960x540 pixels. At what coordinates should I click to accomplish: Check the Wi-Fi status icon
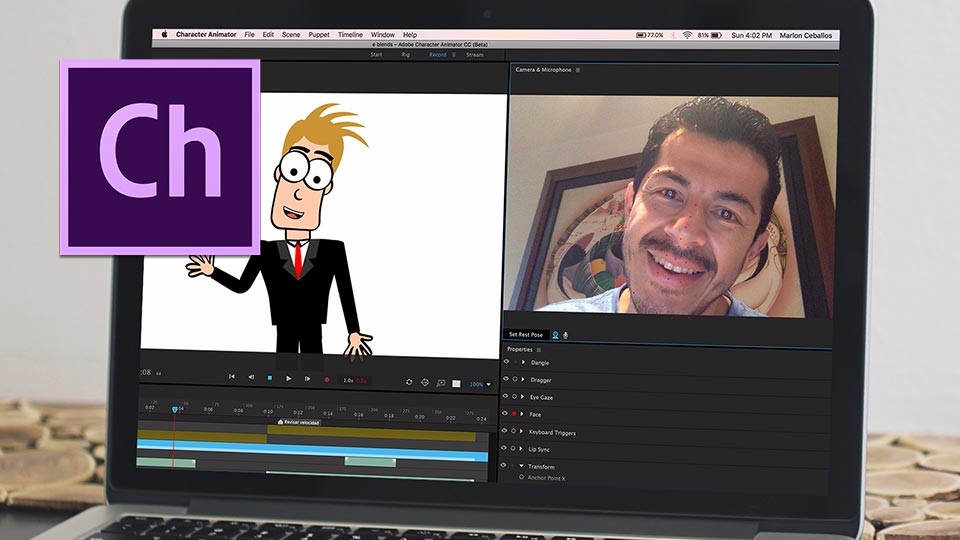(x=687, y=36)
